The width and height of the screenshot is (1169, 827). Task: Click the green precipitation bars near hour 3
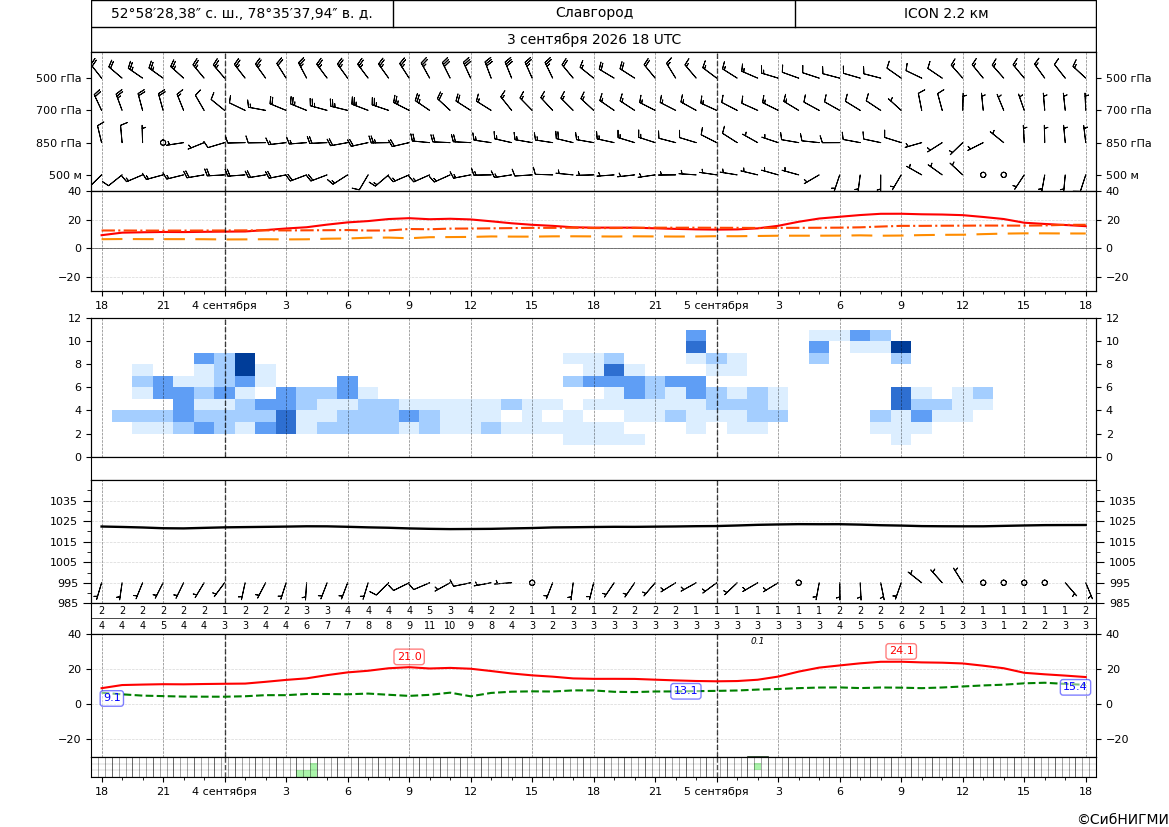click(307, 770)
